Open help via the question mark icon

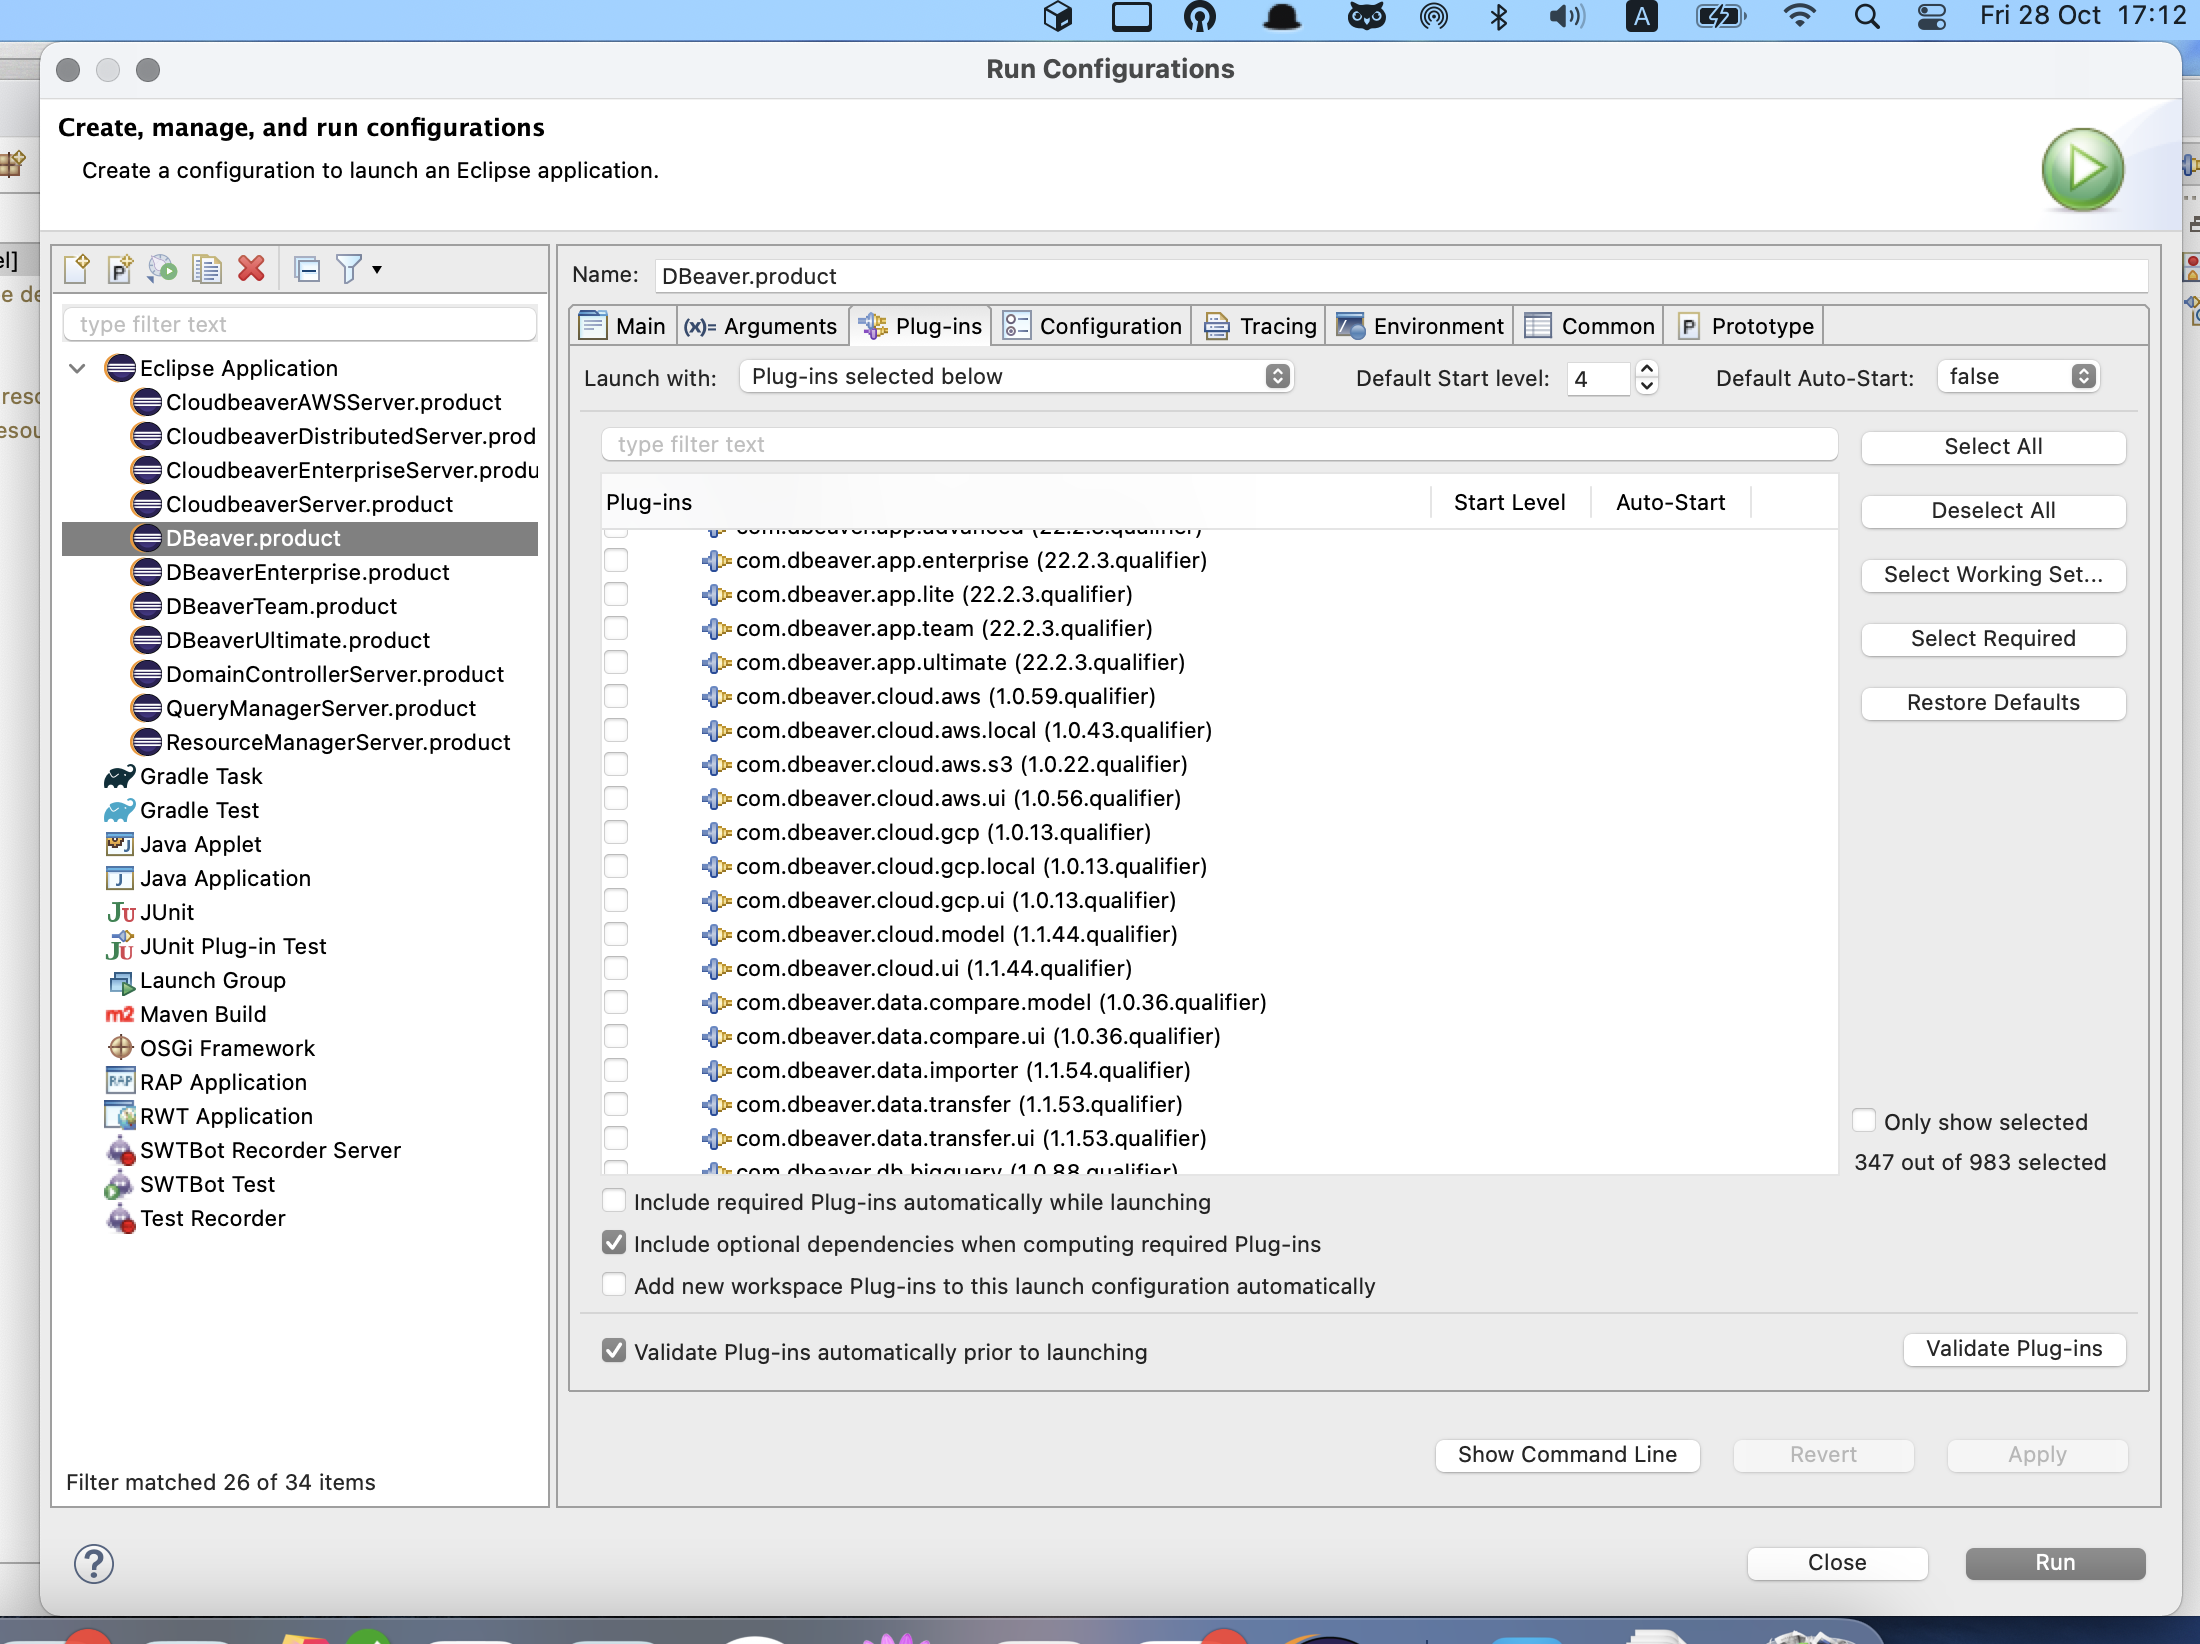pos(93,1563)
